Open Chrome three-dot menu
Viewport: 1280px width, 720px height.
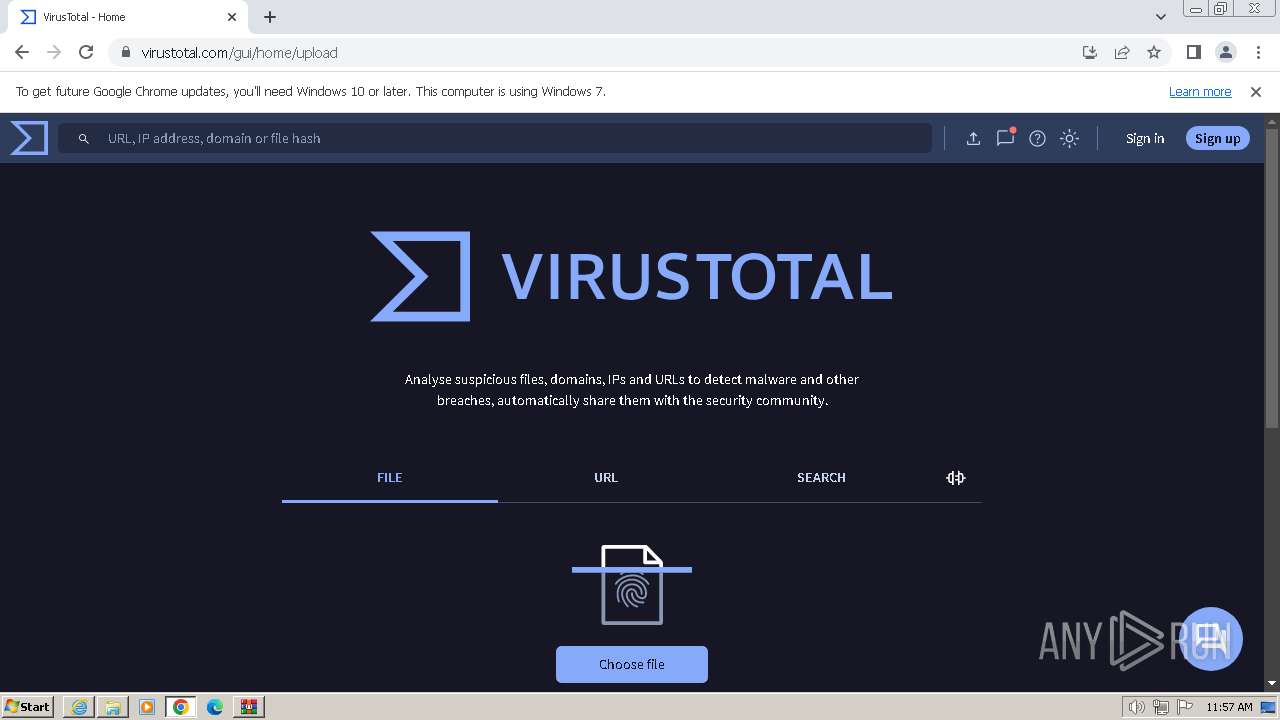tap(1257, 52)
